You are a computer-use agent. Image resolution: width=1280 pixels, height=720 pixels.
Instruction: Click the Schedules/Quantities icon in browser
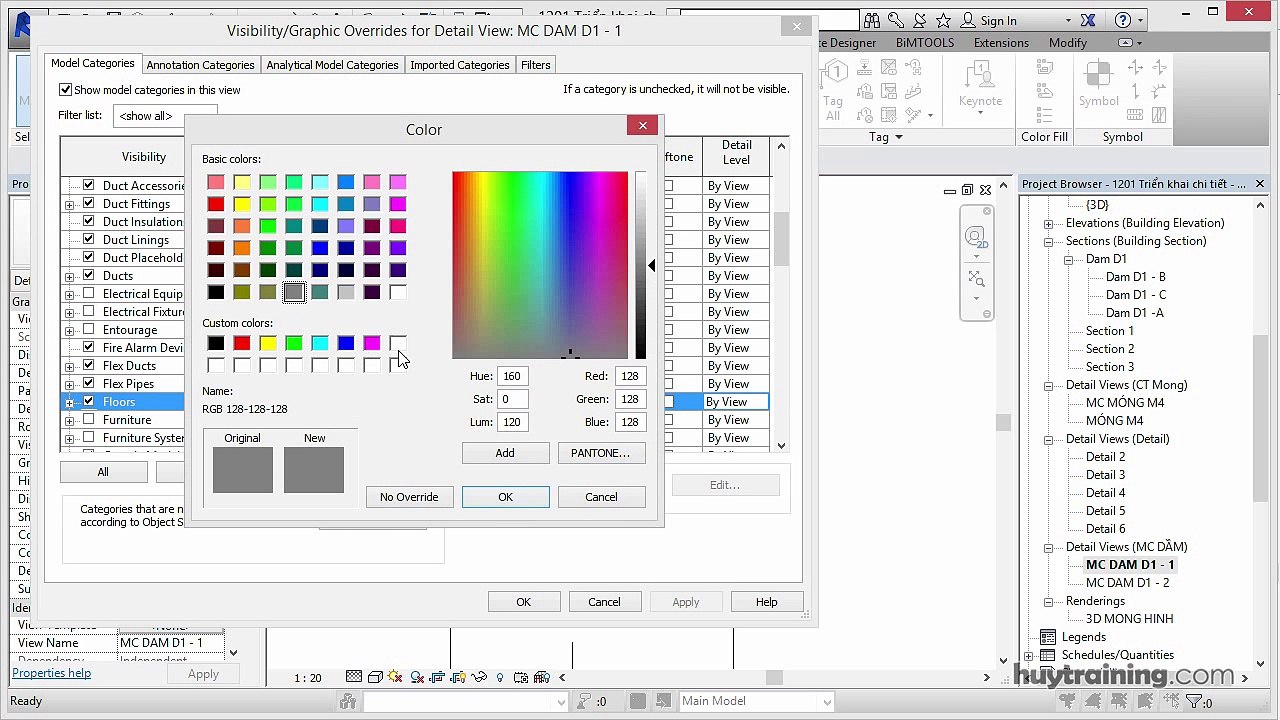(x=1048, y=655)
